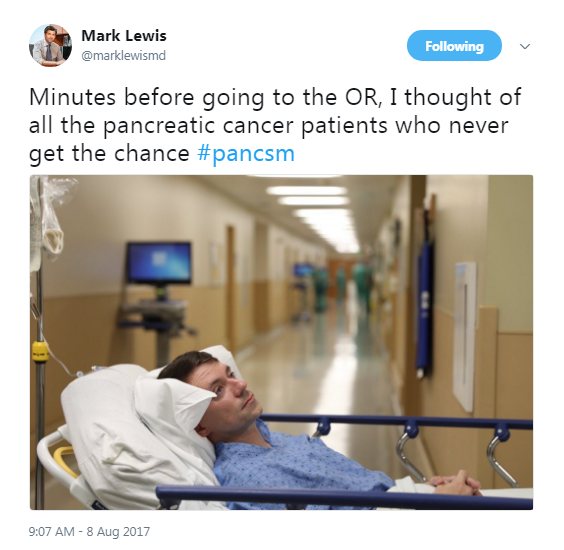Image resolution: width=564 pixels, height=550 pixels.
Task: Open the @marklewismd handle link
Action: pos(124,56)
